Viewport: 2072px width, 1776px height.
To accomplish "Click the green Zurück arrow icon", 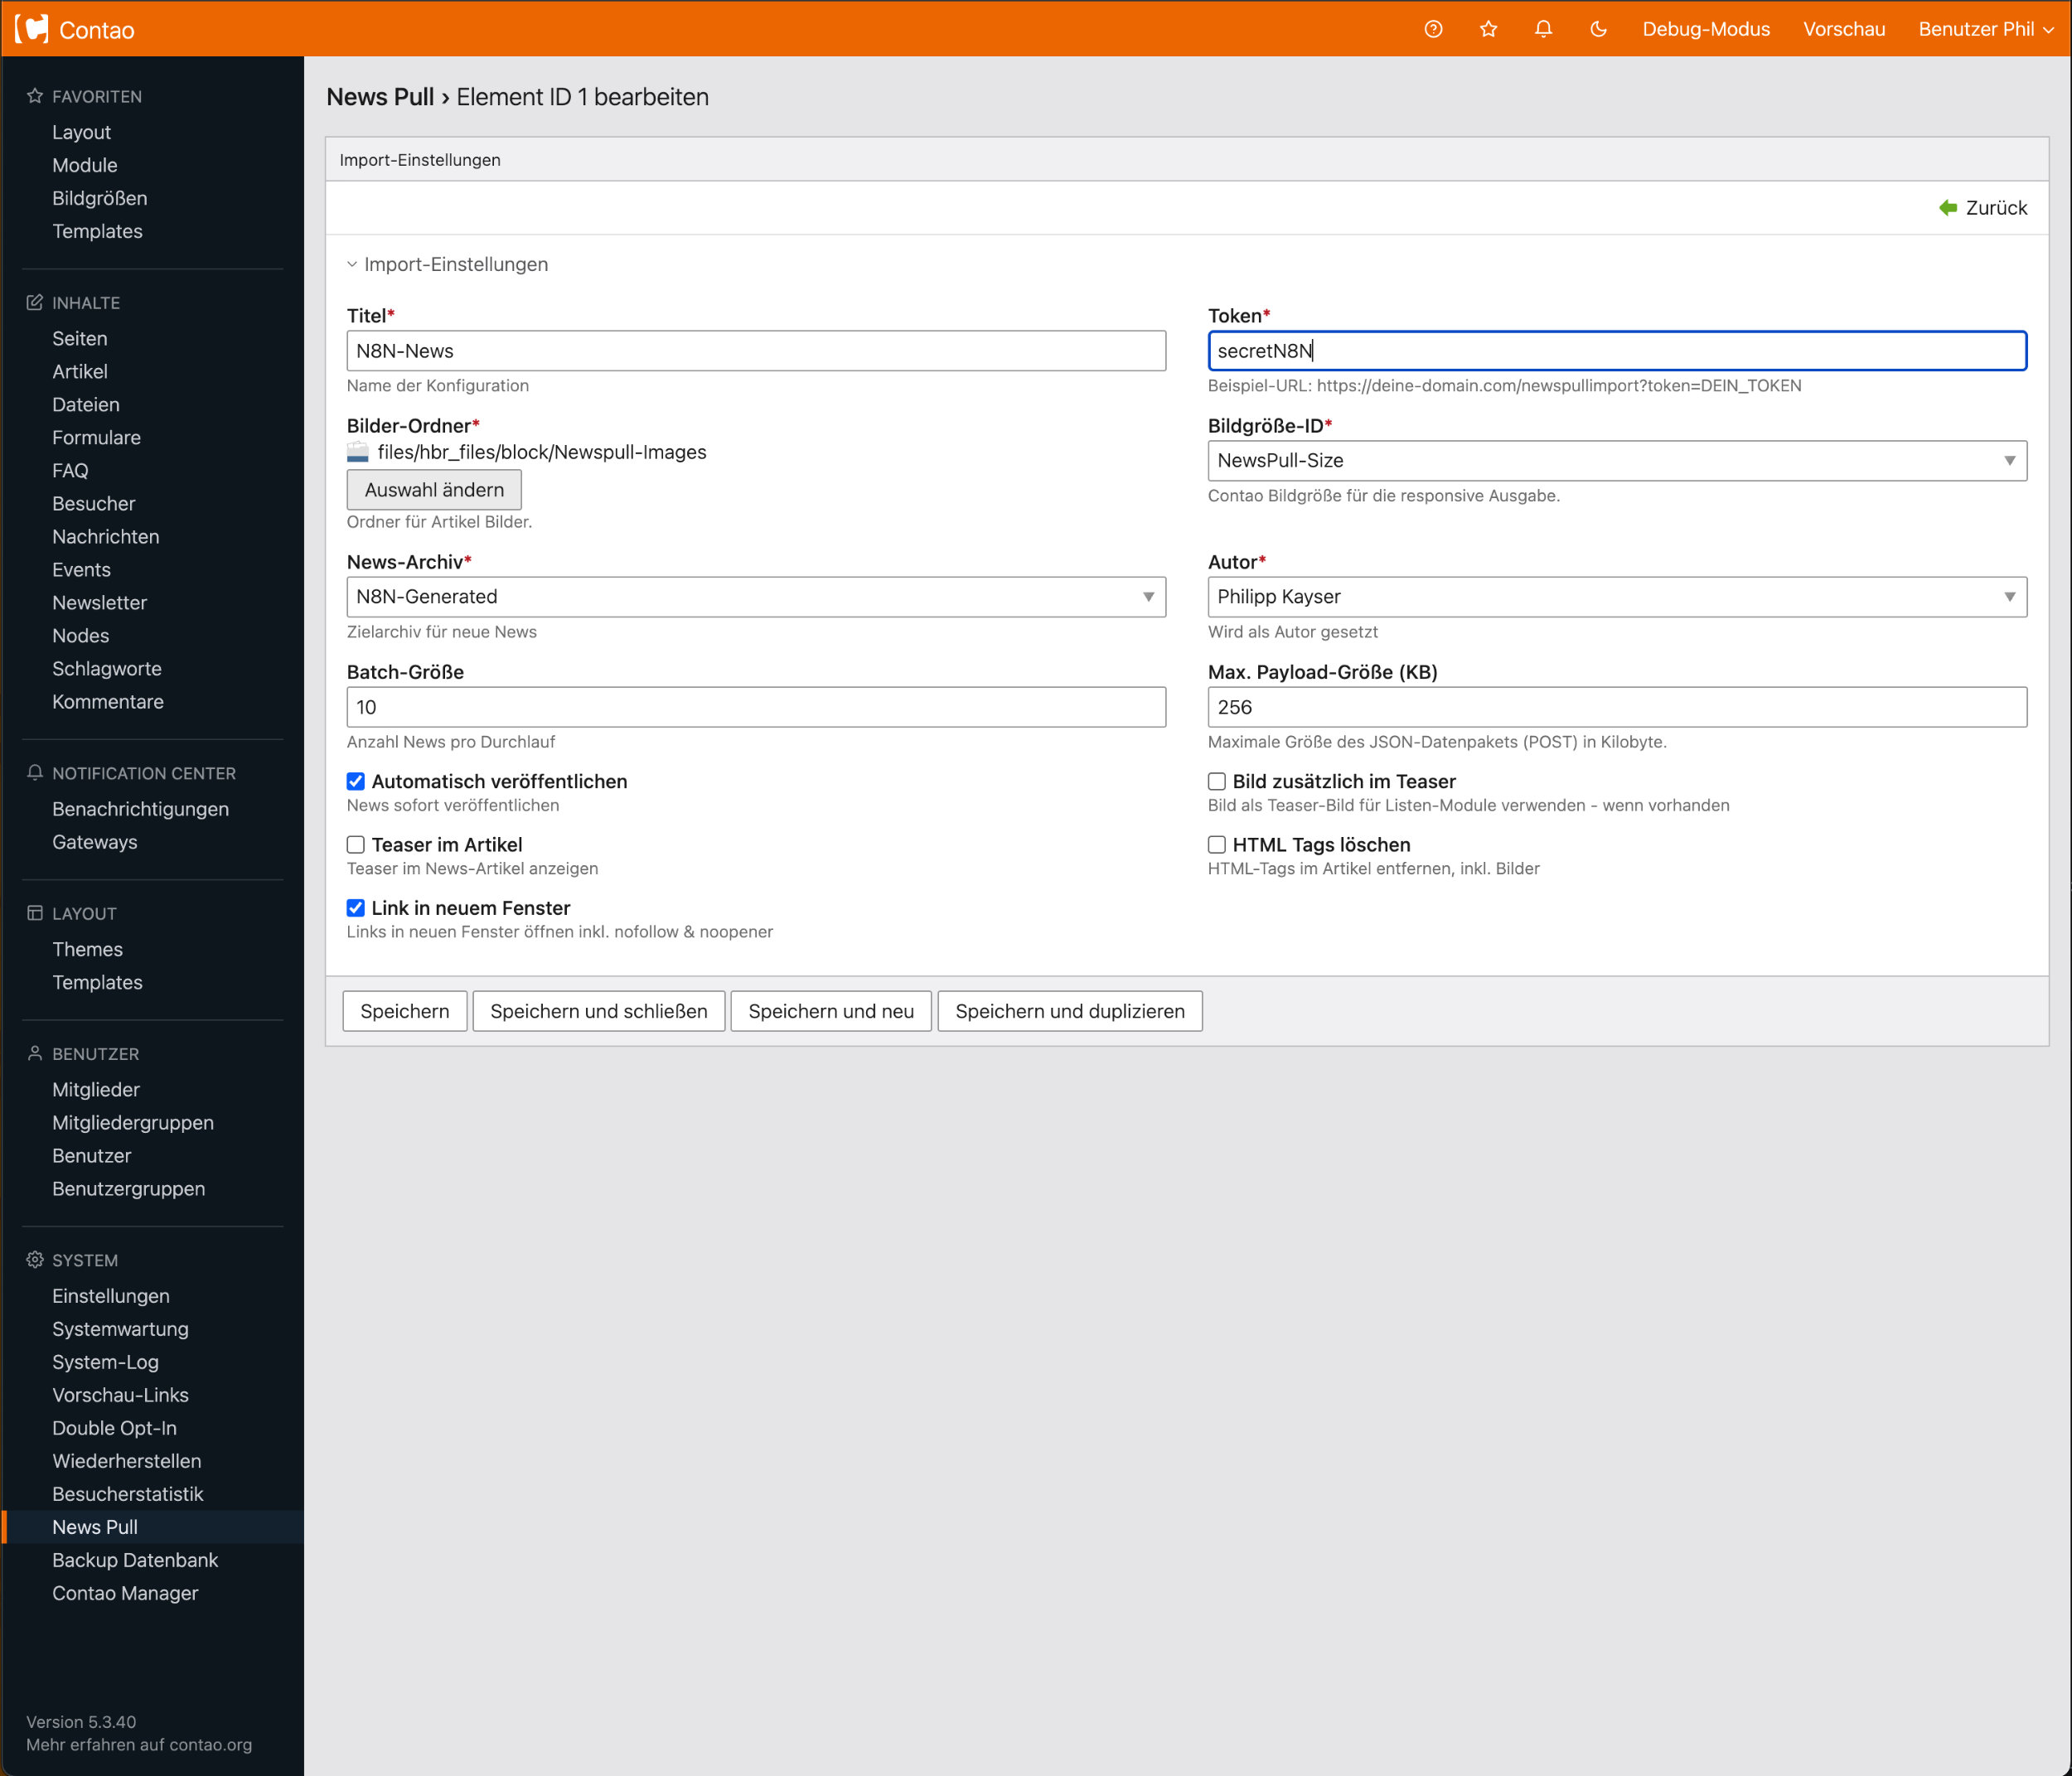I will coord(1948,208).
